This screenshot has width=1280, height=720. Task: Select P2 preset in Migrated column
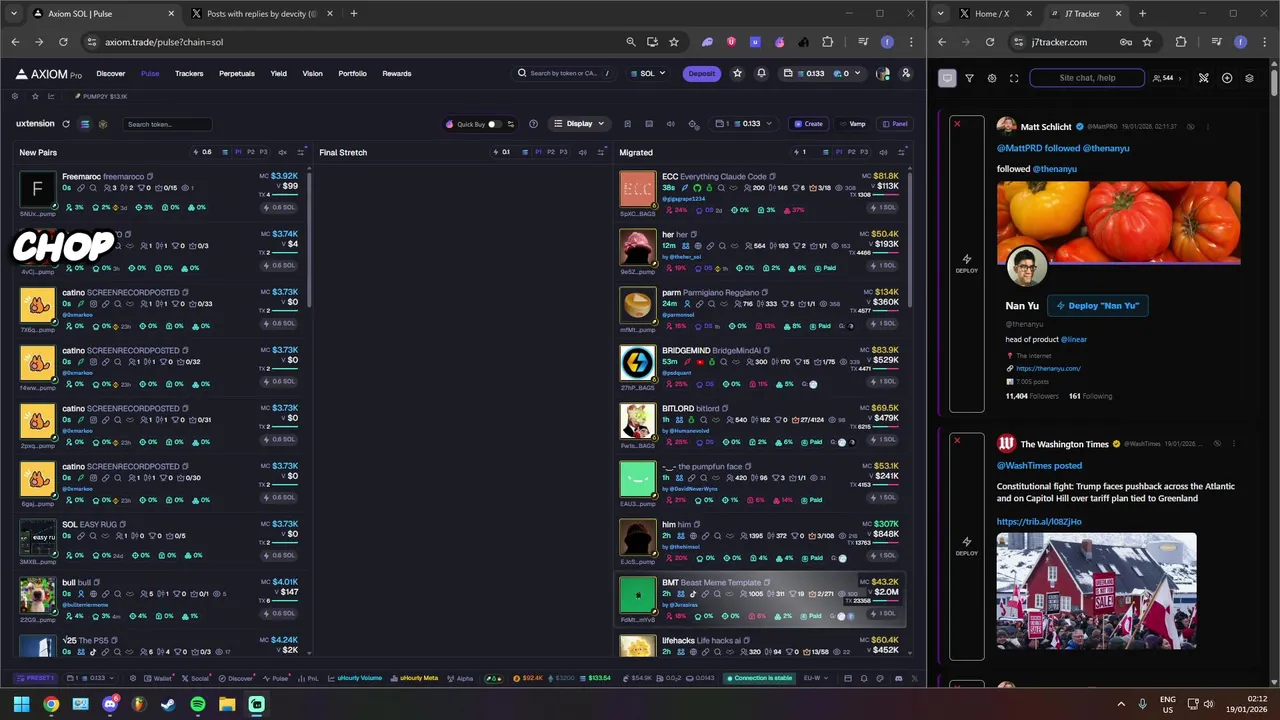pyautogui.click(x=850, y=152)
